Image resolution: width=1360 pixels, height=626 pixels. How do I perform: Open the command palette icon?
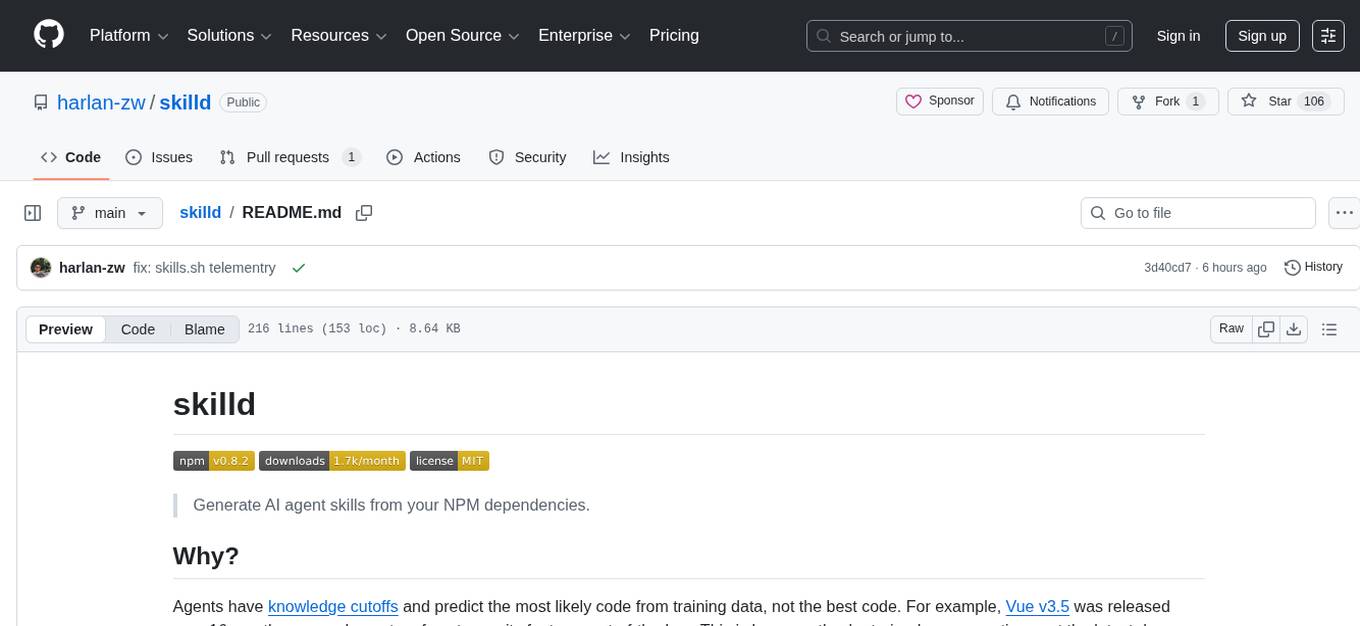1328,36
